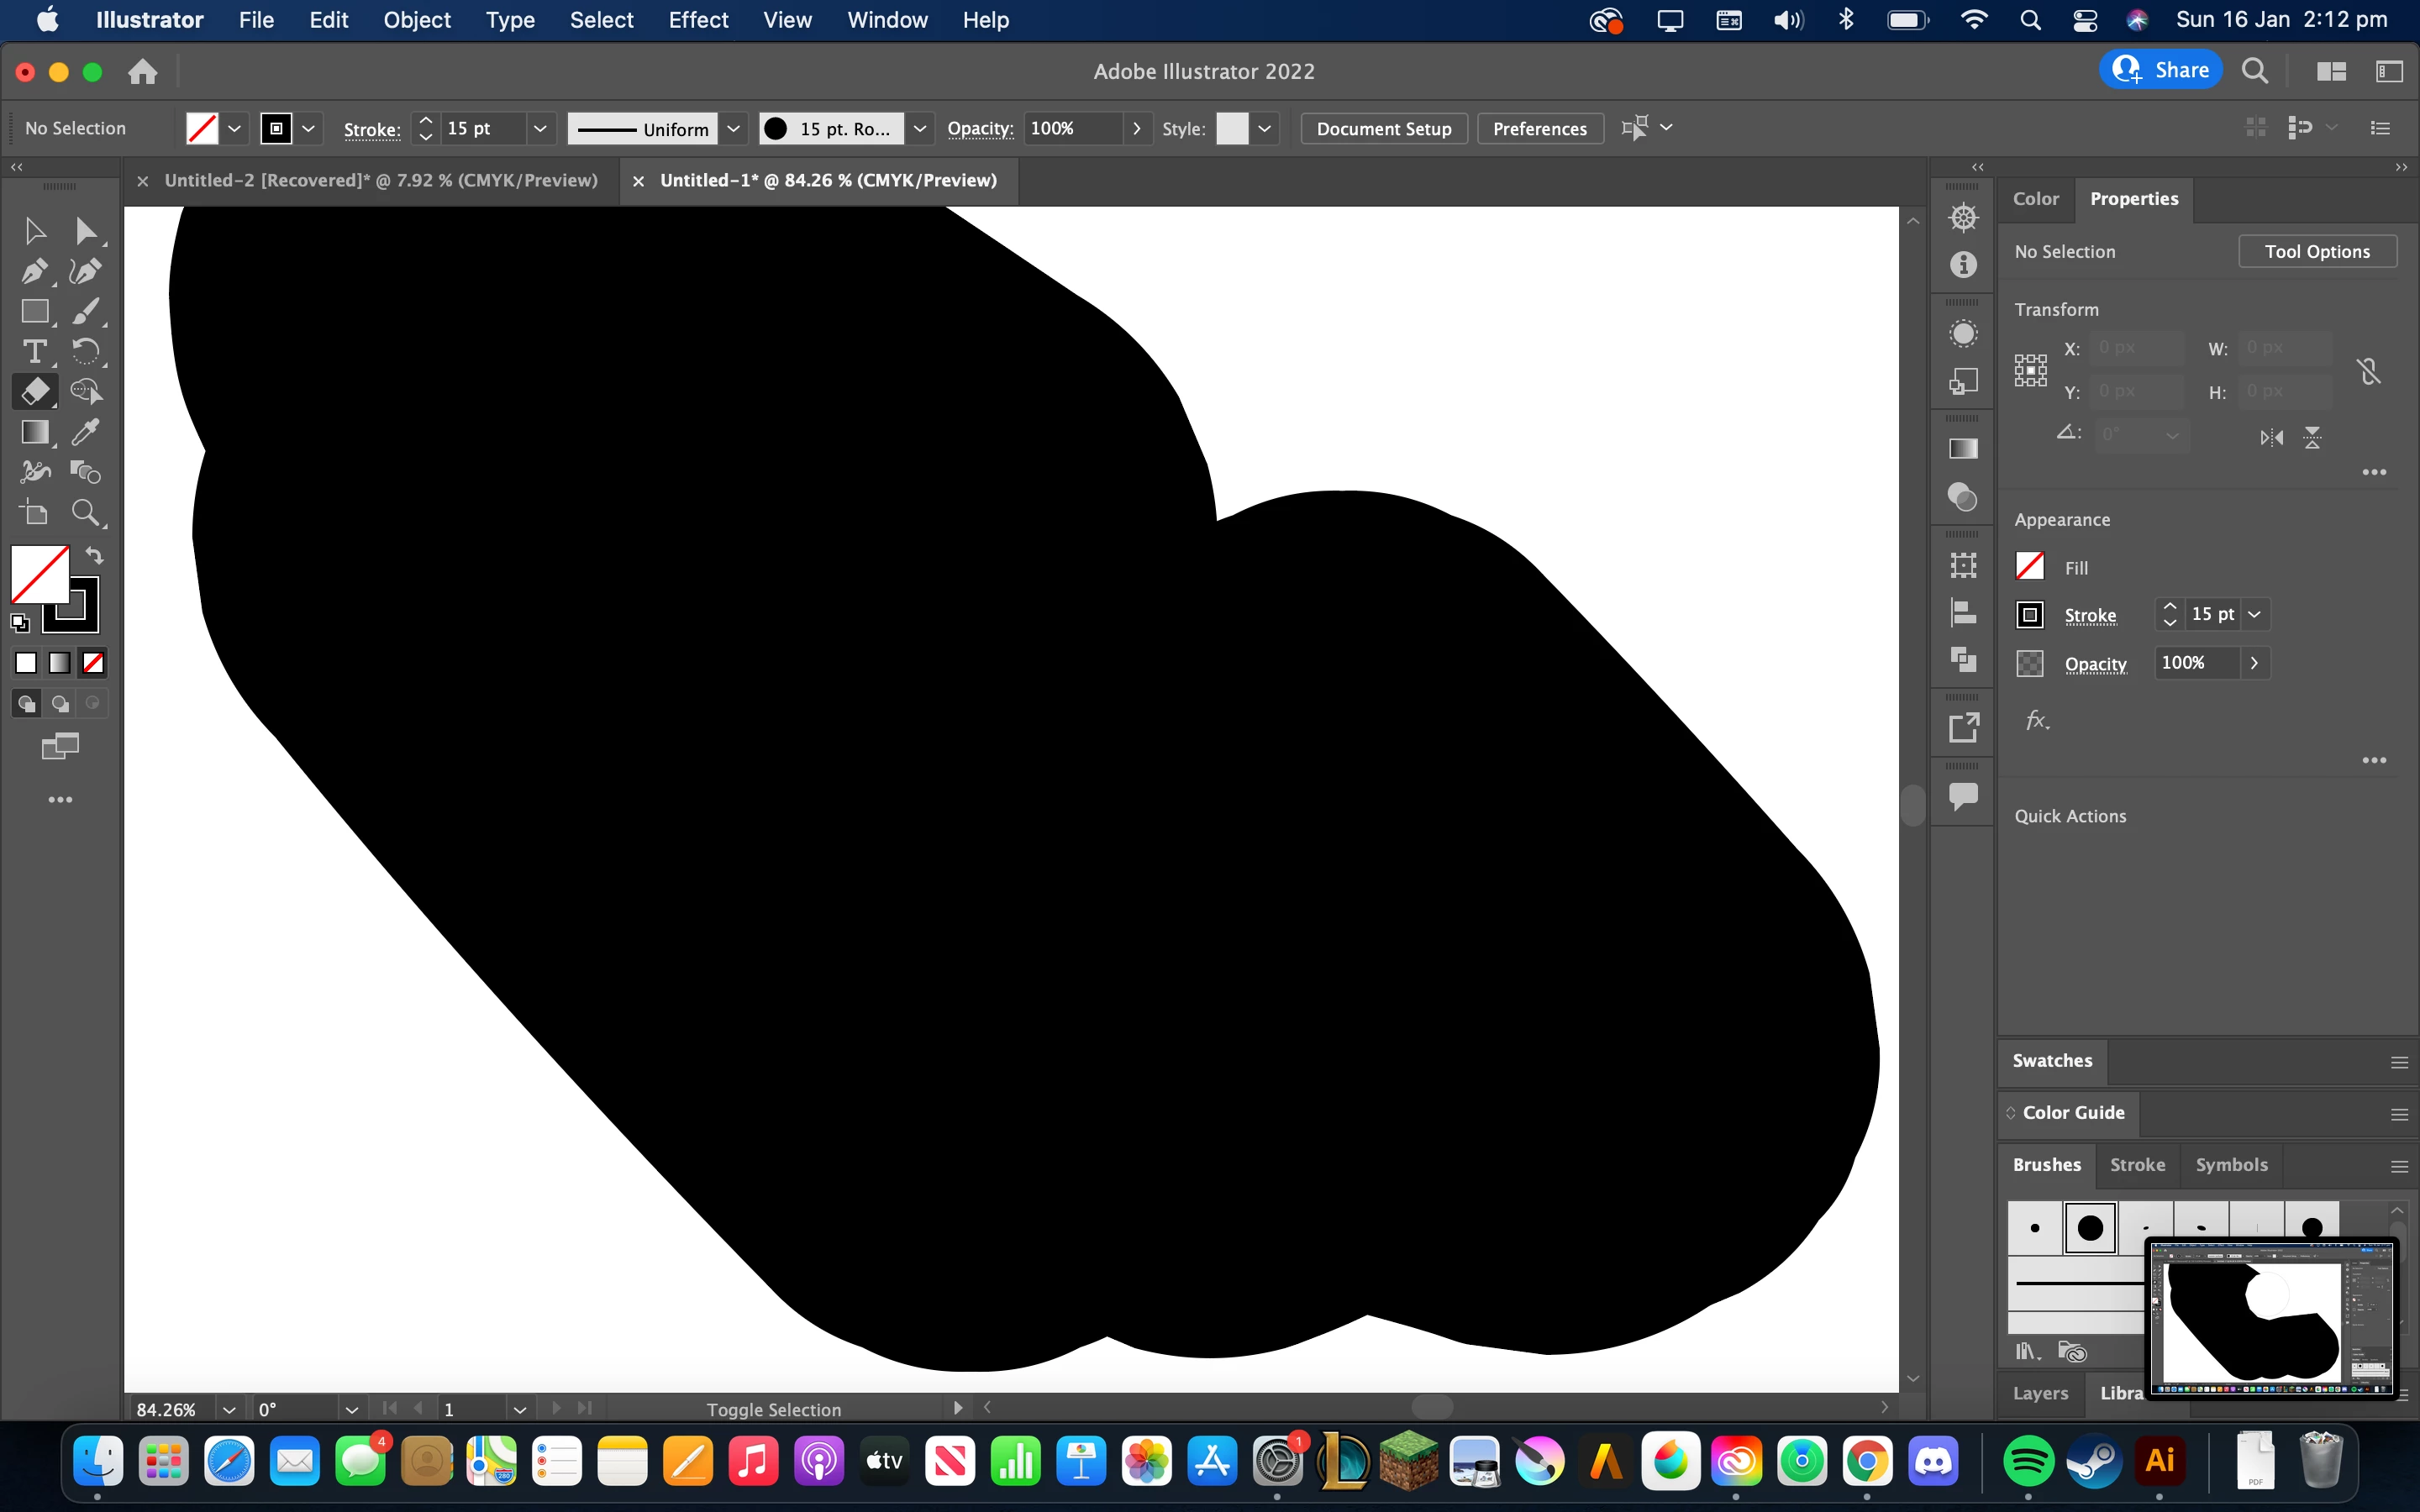The image size is (2420, 1512).
Task: Select the Direct Selection tool
Action: pyautogui.click(x=86, y=231)
